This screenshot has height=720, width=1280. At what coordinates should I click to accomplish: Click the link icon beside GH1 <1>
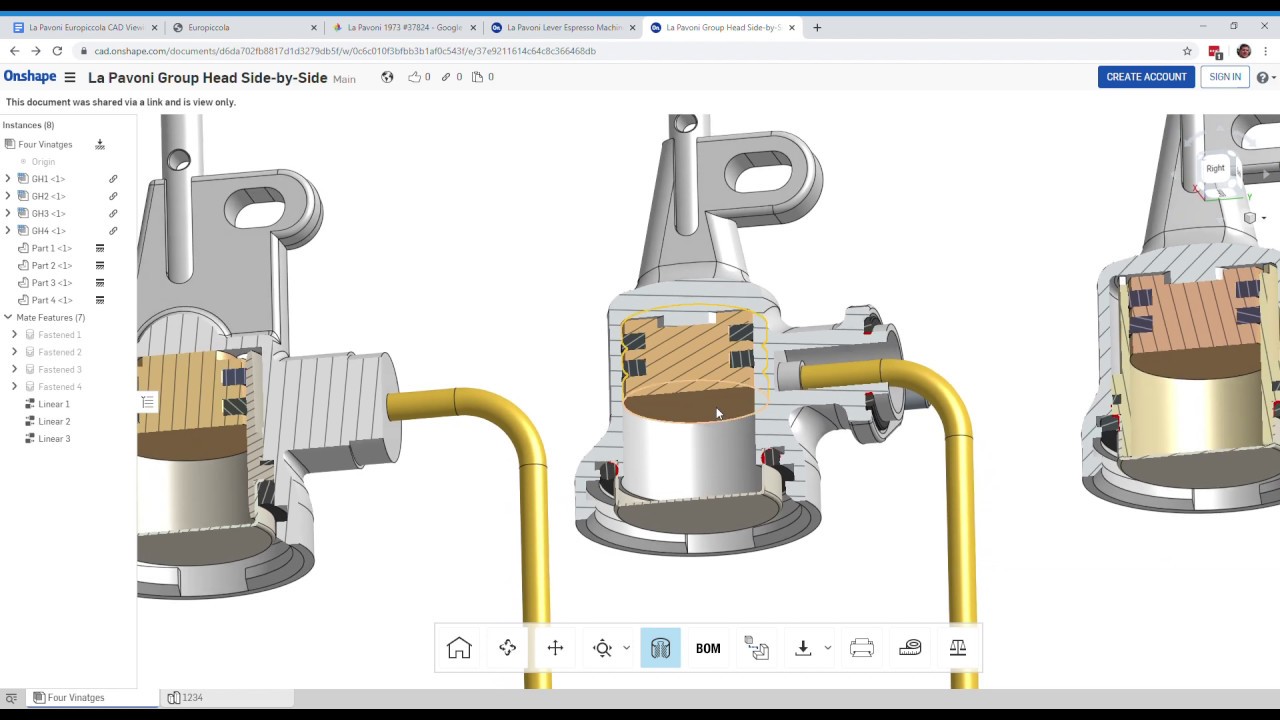113,179
